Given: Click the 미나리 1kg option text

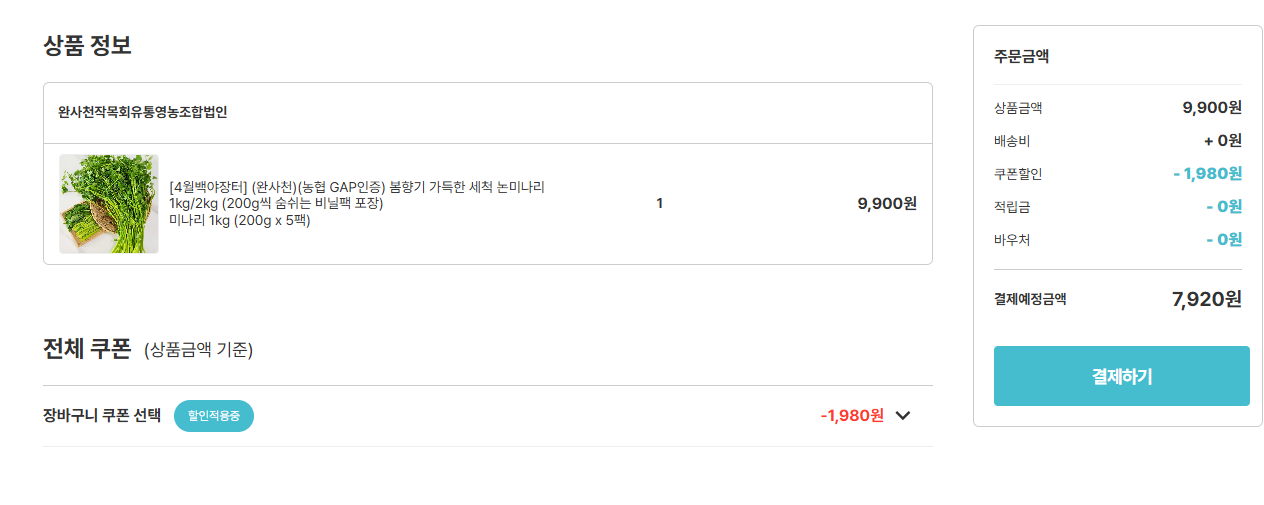Looking at the screenshot, I should tap(240, 221).
